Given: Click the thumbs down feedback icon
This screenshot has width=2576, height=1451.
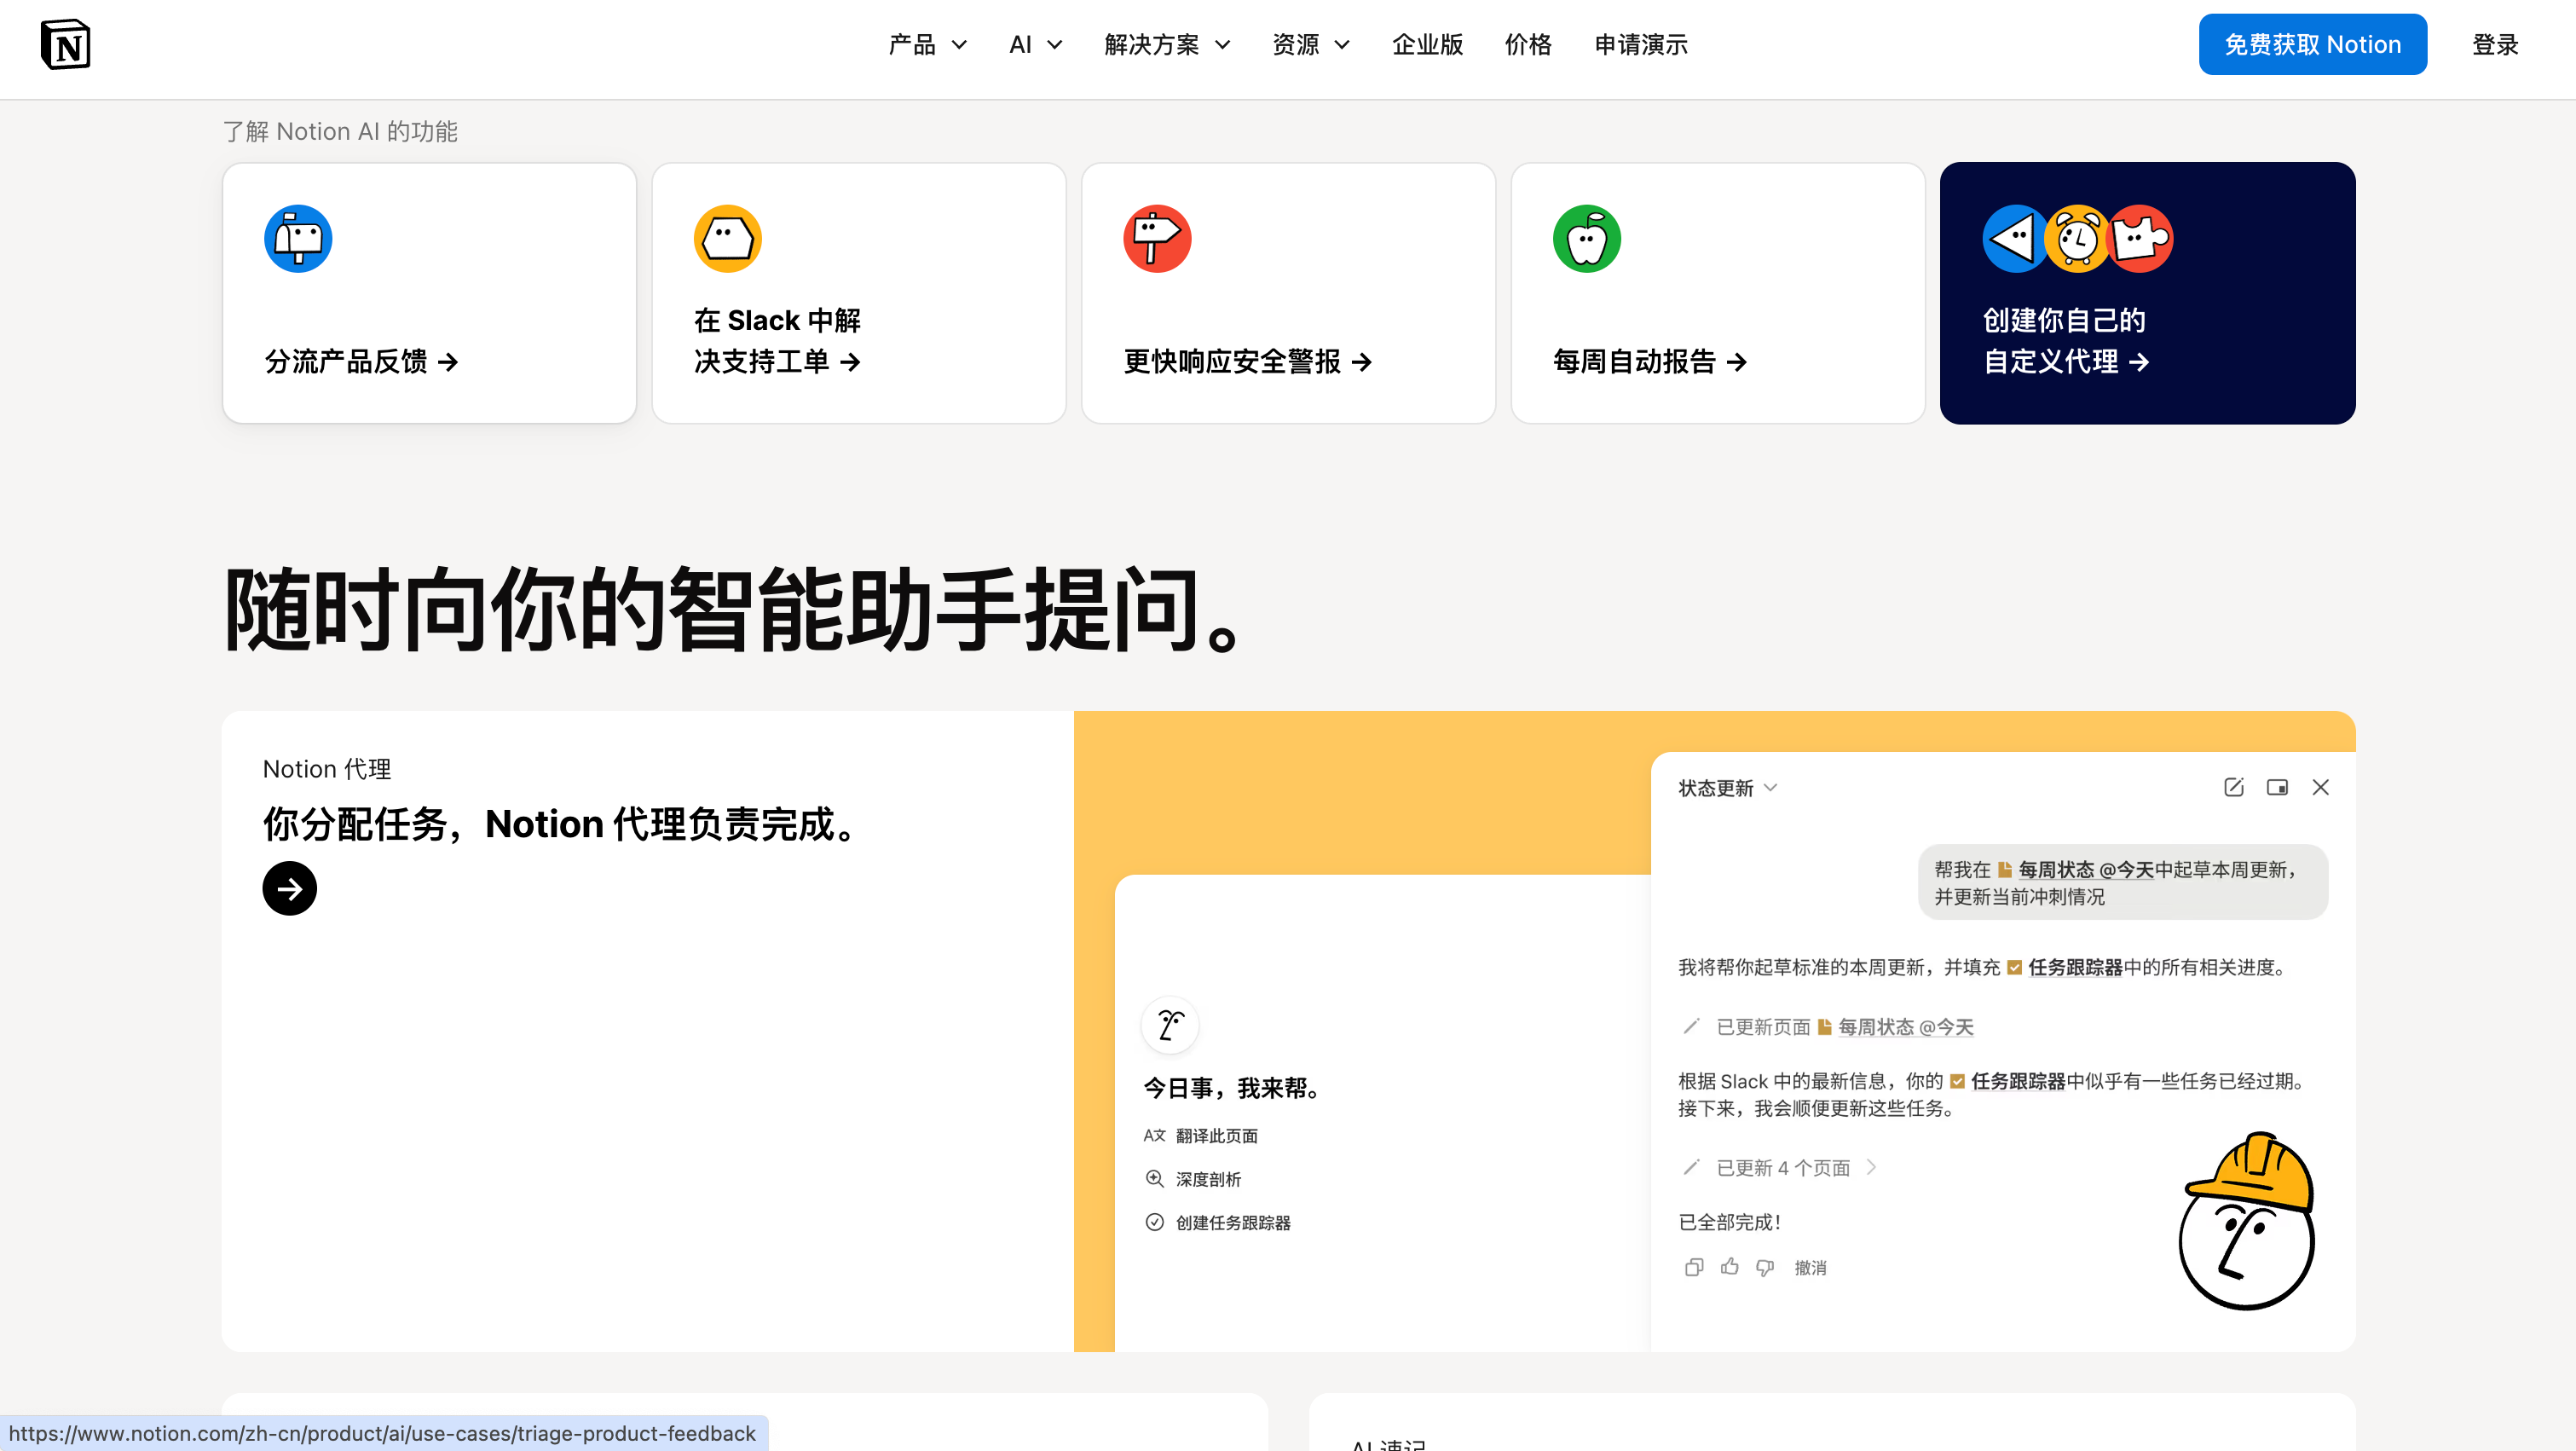Looking at the screenshot, I should (x=1765, y=1267).
